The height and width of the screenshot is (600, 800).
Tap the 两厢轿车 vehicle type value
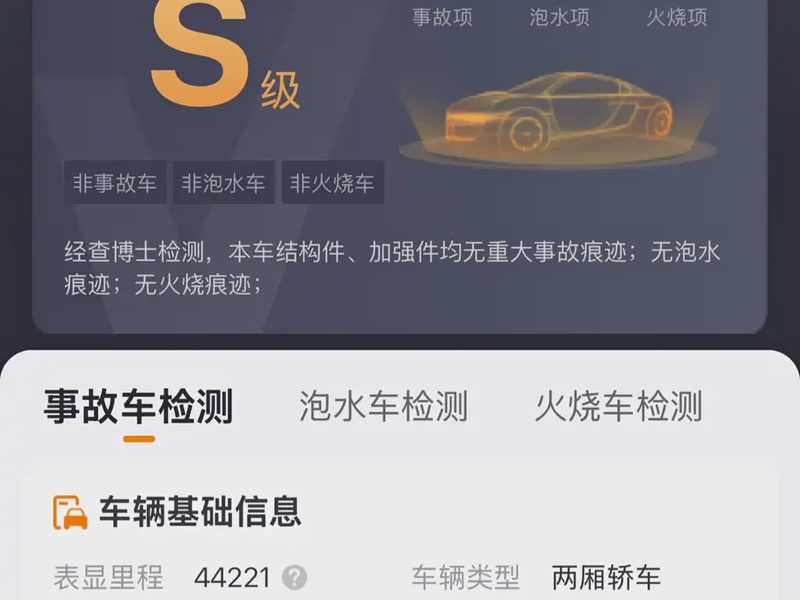click(x=606, y=578)
